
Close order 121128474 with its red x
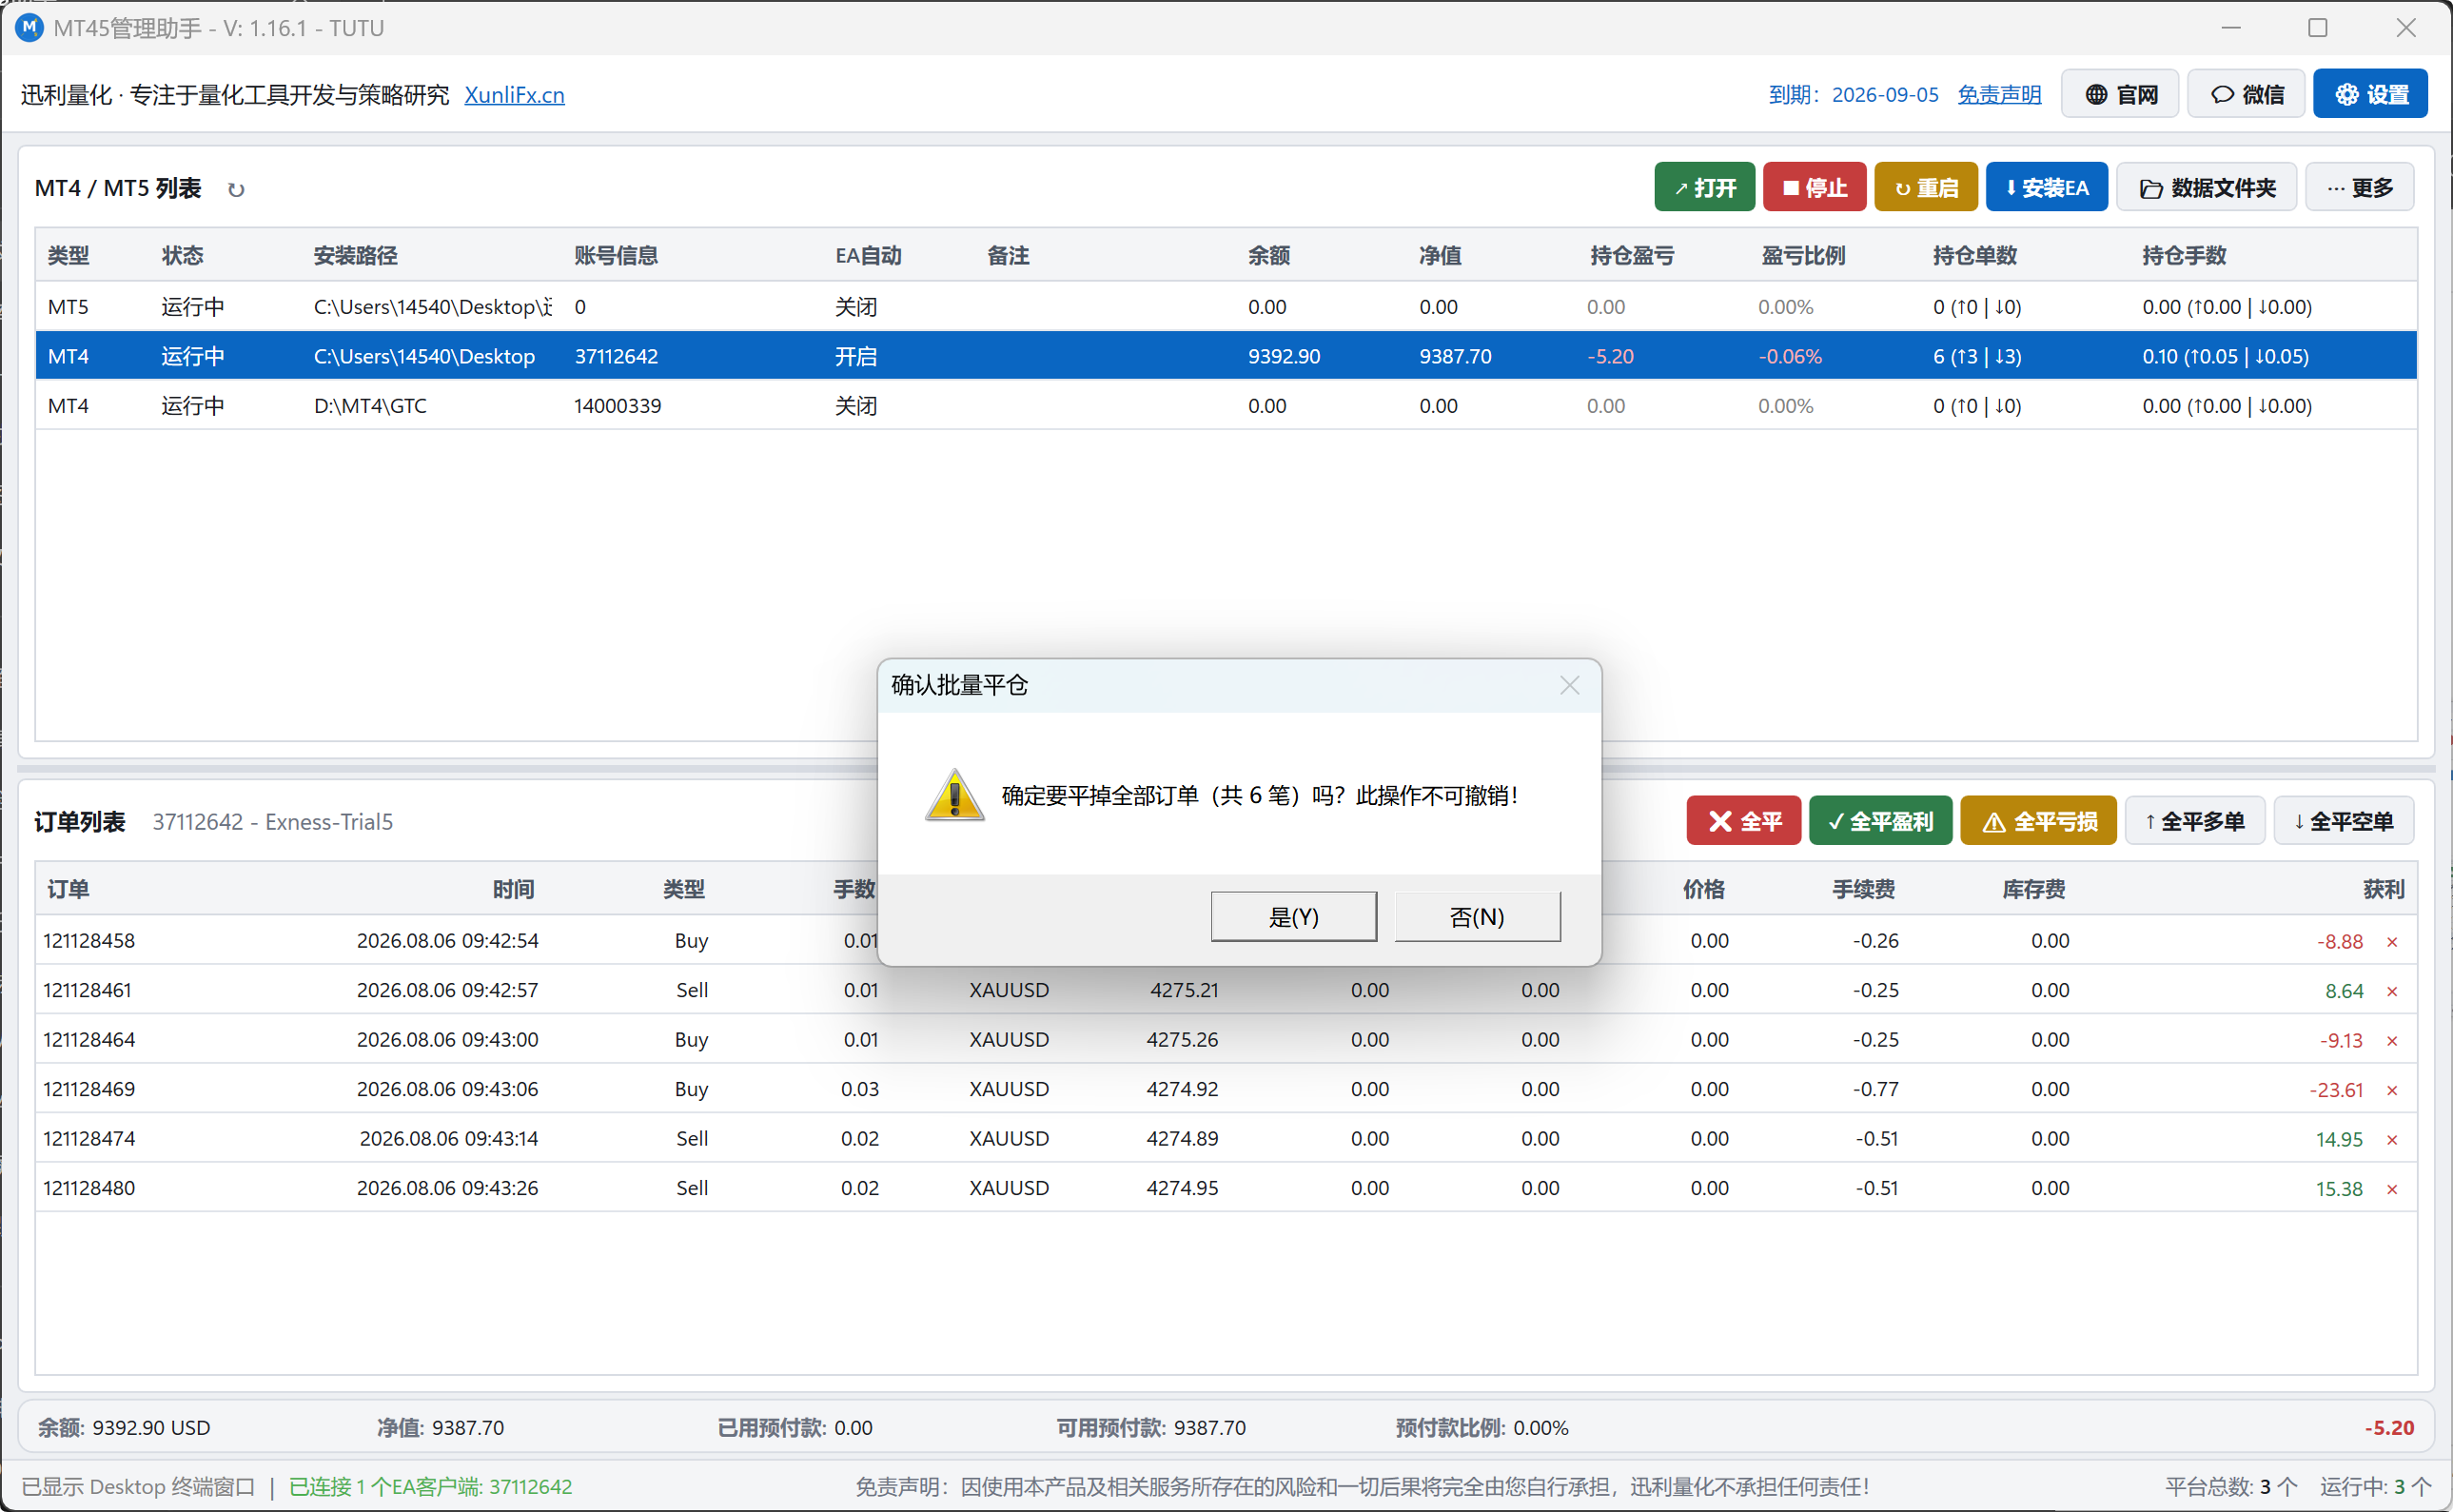2392,1140
